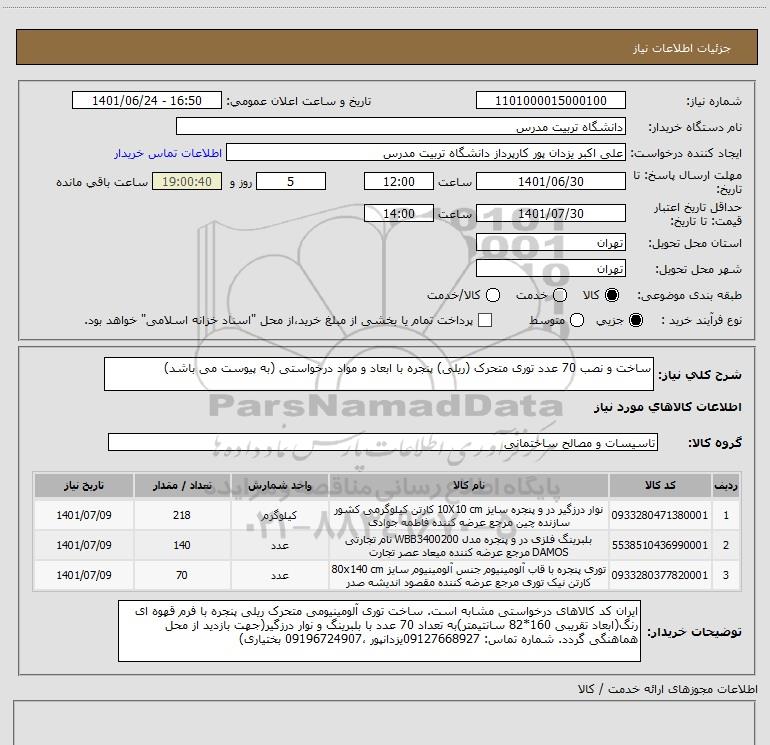Click product code 0933280377820001
Image resolution: width=770 pixels, height=745 pixels.
tap(660, 575)
